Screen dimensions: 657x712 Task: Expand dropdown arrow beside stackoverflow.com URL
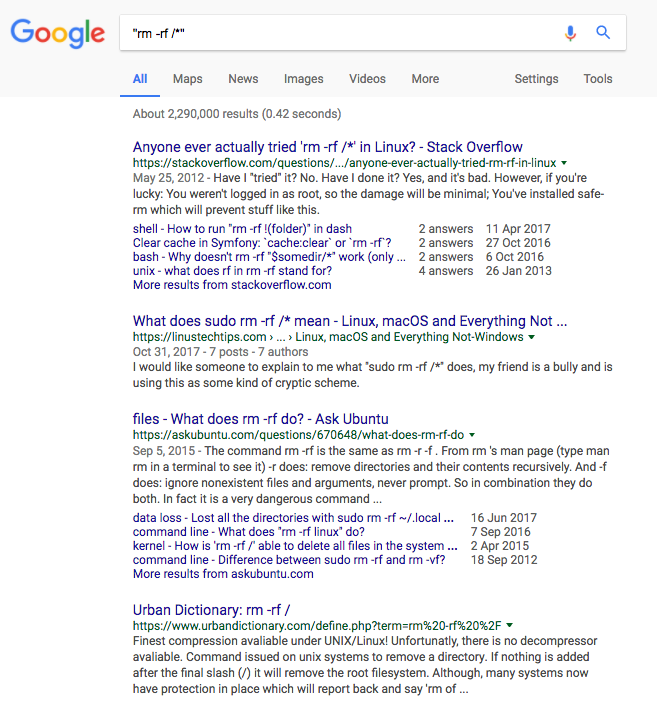(x=564, y=163)
